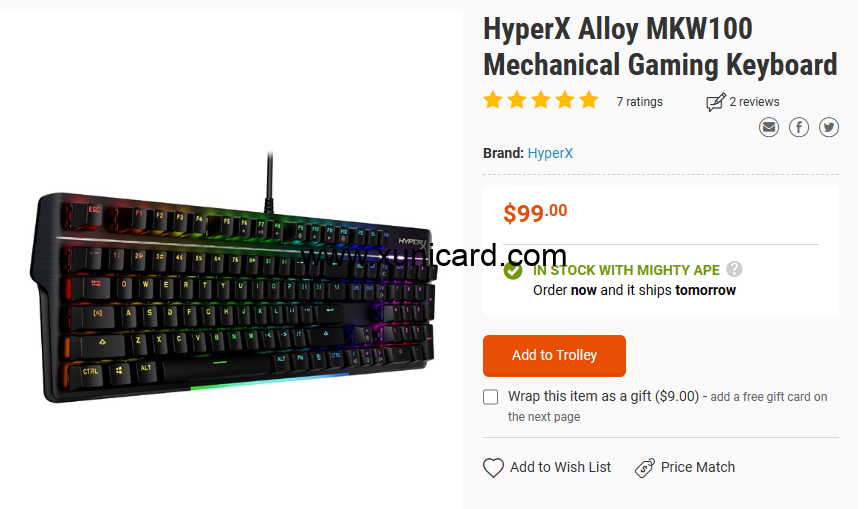Image resolution: width=866 pixels, height=509 pixels.
Task: Share this keyboard on Facebook
Action: pos(799,128)
